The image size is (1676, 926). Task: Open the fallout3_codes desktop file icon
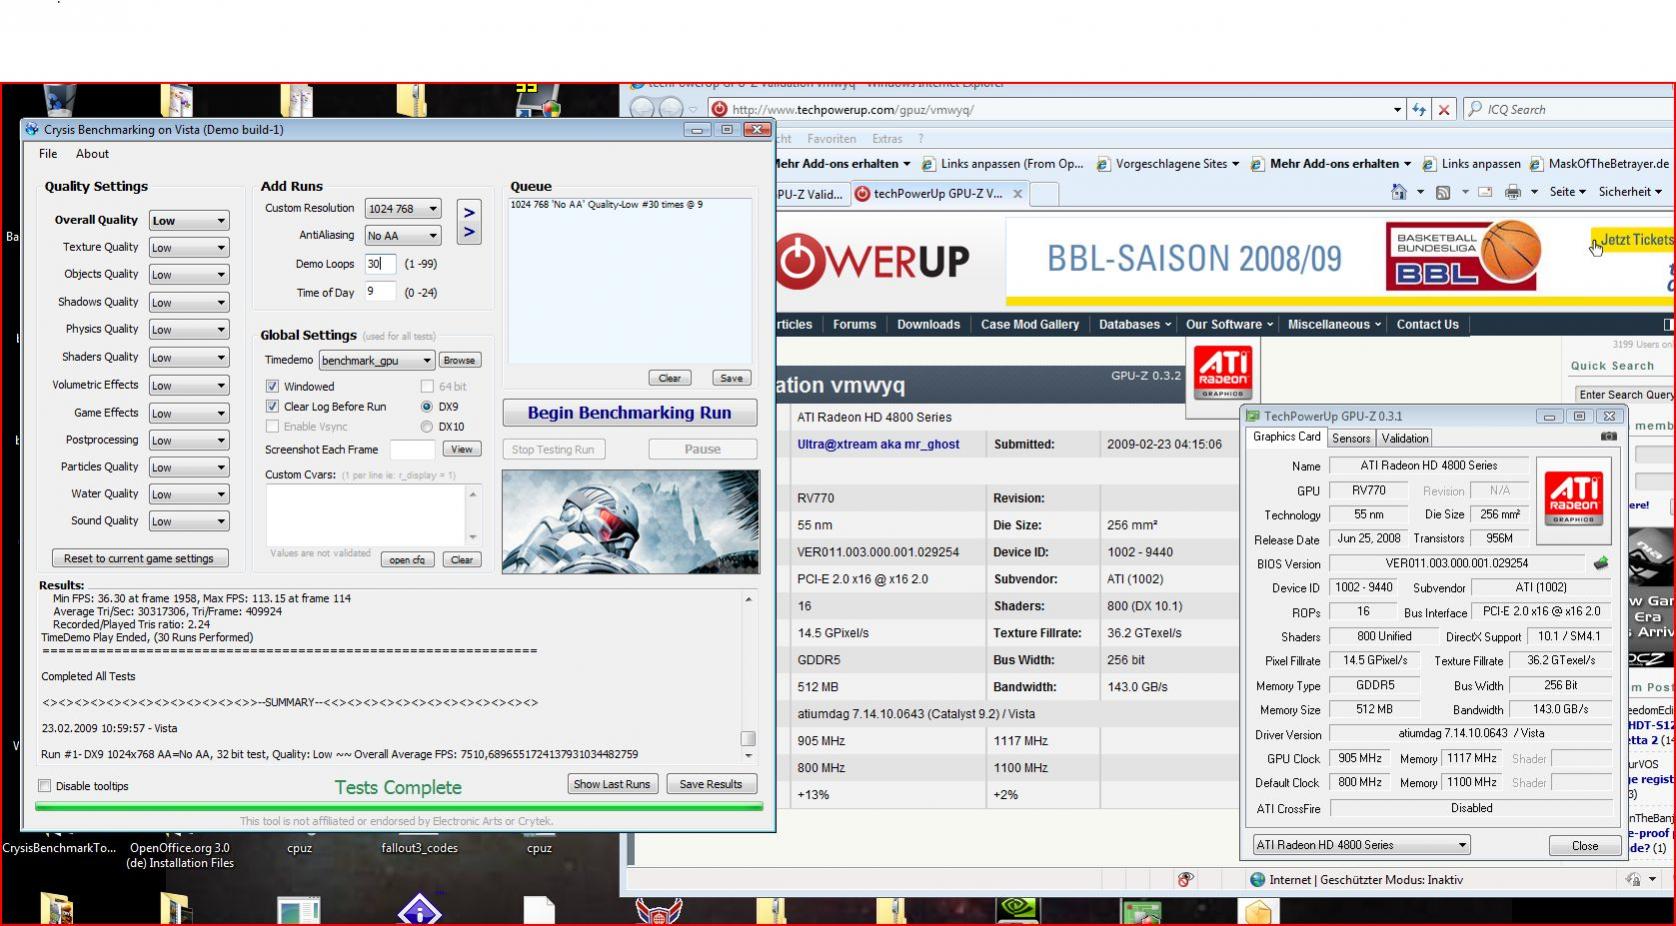(419, 848)
